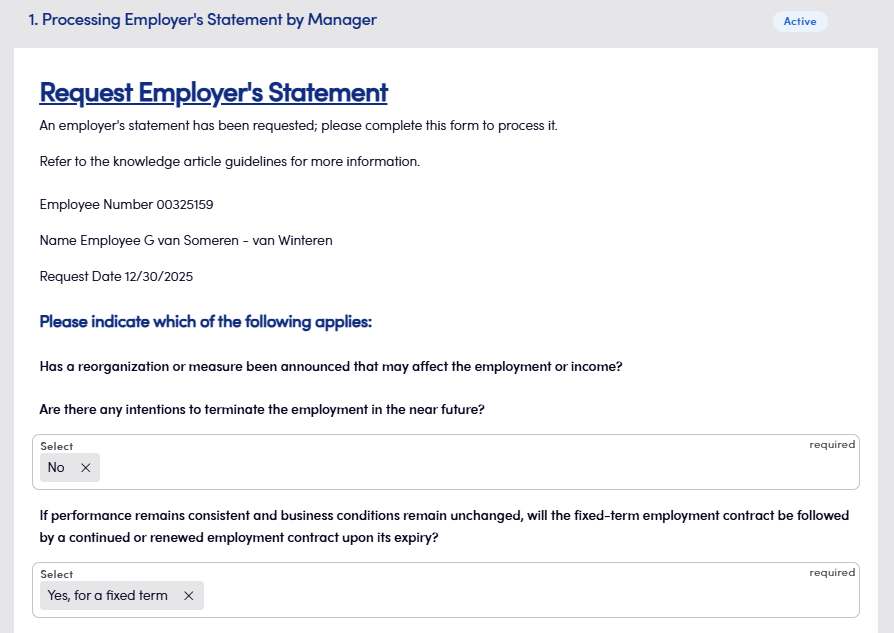The width and height of the screenshot is (894, 633).
Task: Click the required label on the first Select field
Action: pyautogui.click(x=832, y=445)
